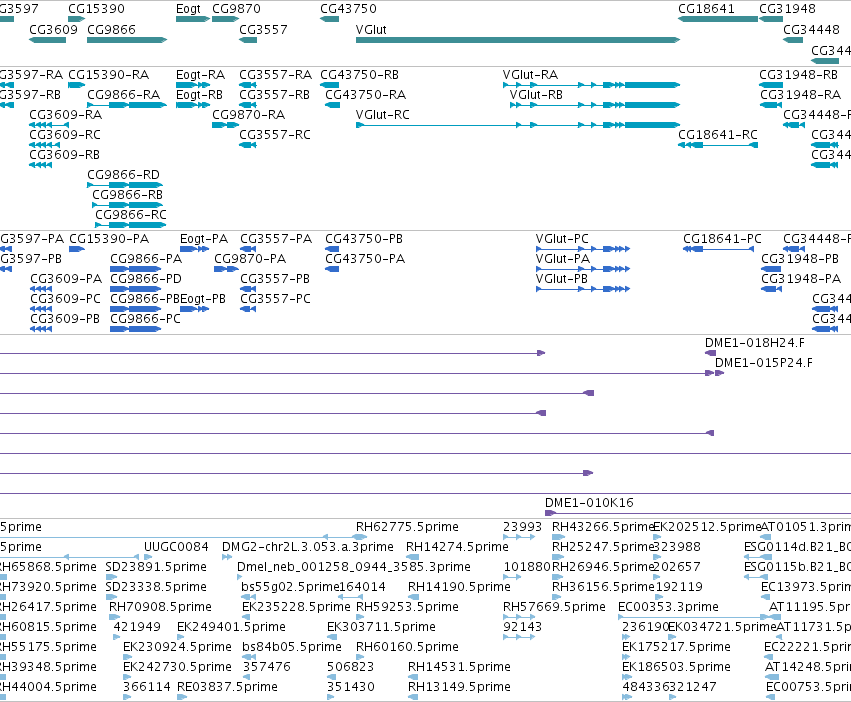Open the VGlut-PA protein feature
Screen dimensions: 851x702
(x=583, y=269)
